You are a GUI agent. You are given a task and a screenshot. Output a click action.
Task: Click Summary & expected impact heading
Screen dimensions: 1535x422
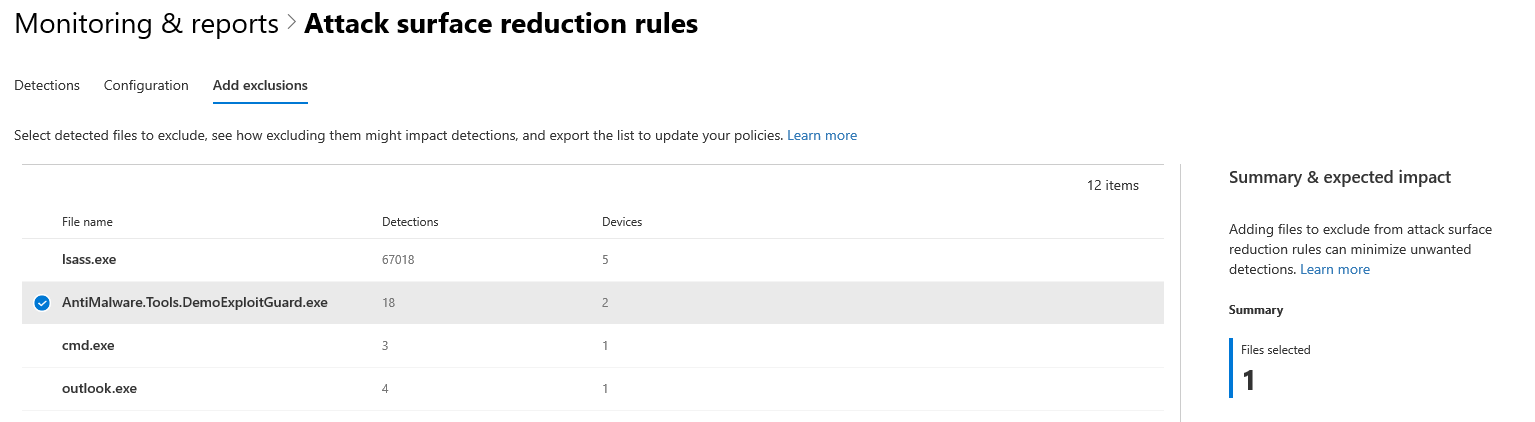[1339, 178]
